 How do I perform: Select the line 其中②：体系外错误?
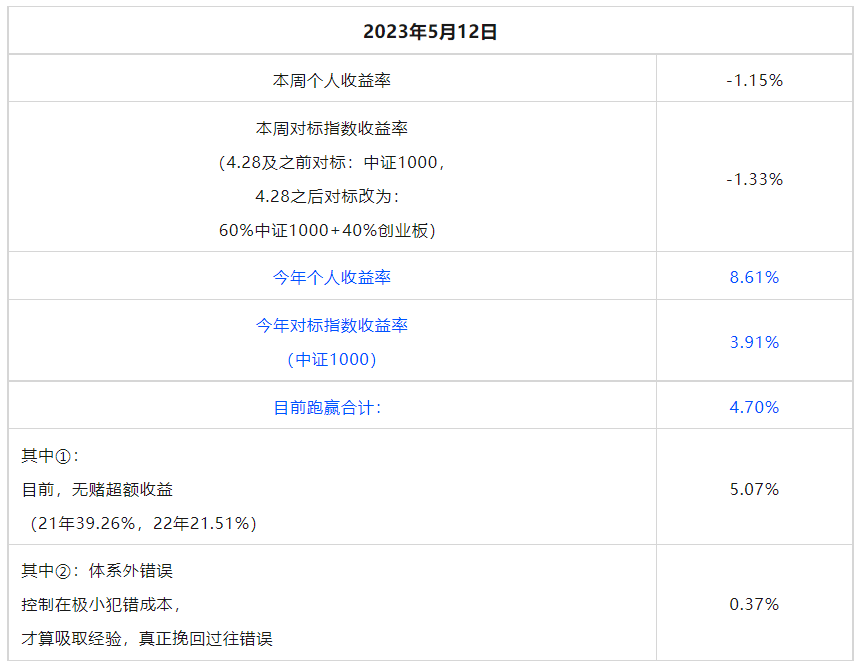pyautogui.click(x=97, y=571)
